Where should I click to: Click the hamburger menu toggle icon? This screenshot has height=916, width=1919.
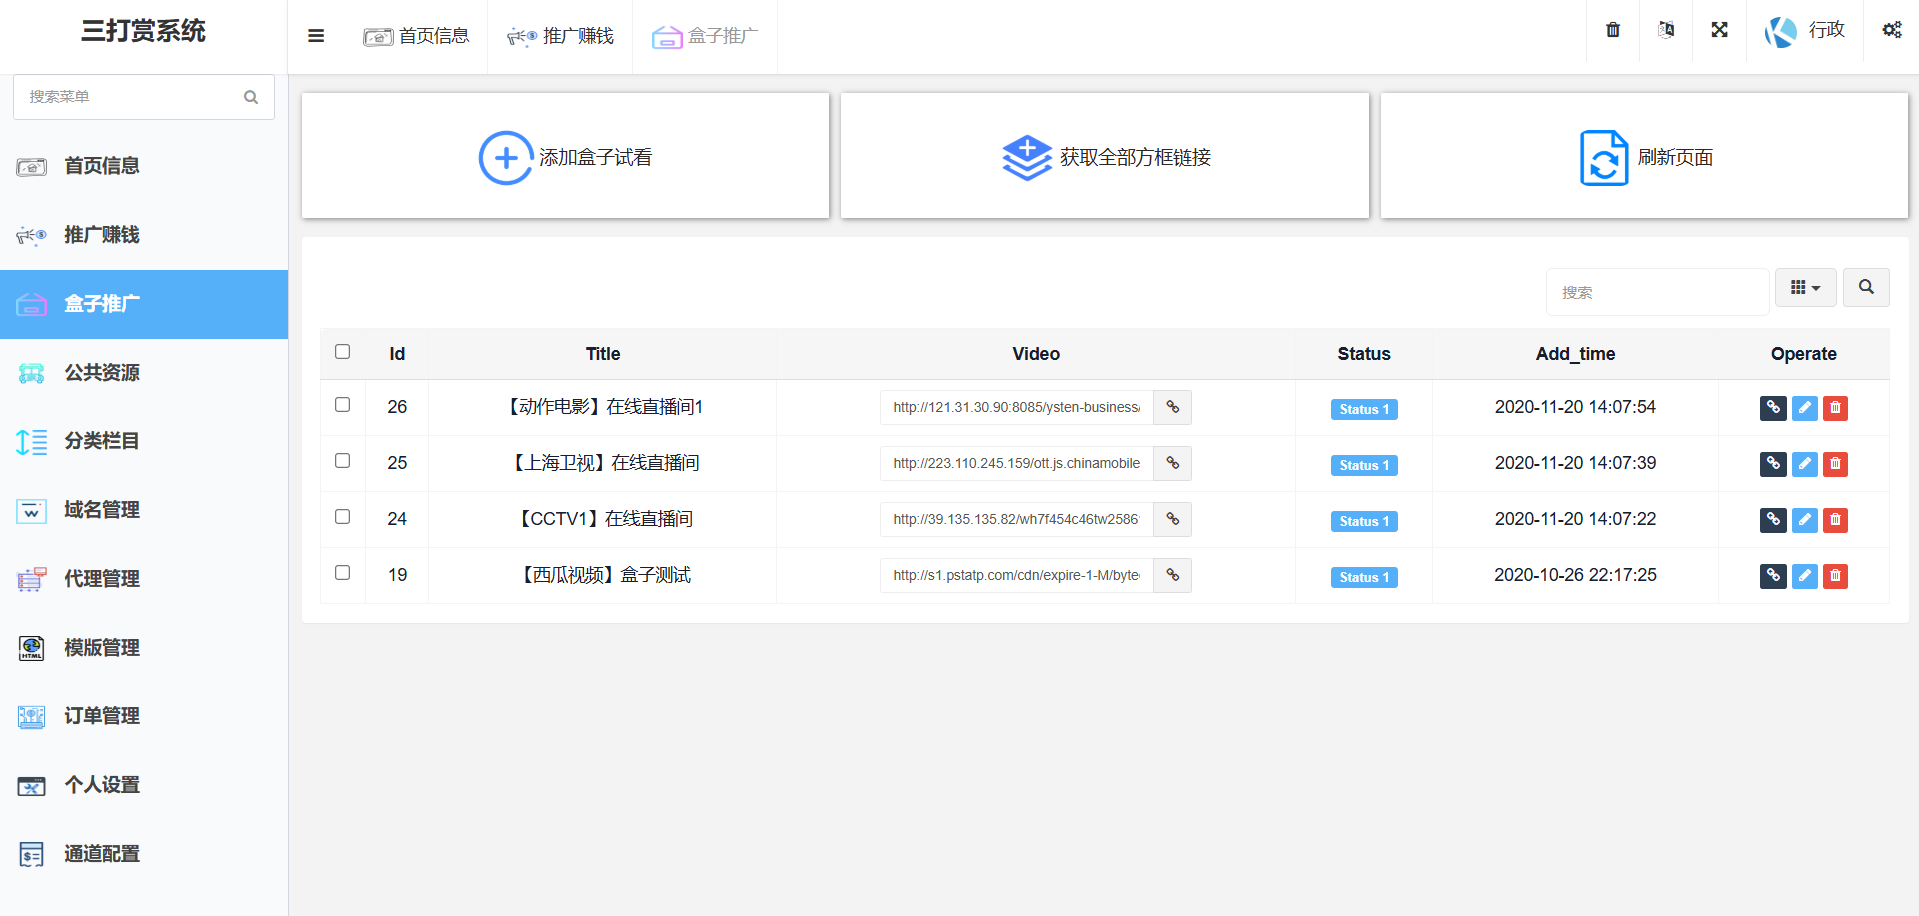pyautogui.click(x=316, y=36)
